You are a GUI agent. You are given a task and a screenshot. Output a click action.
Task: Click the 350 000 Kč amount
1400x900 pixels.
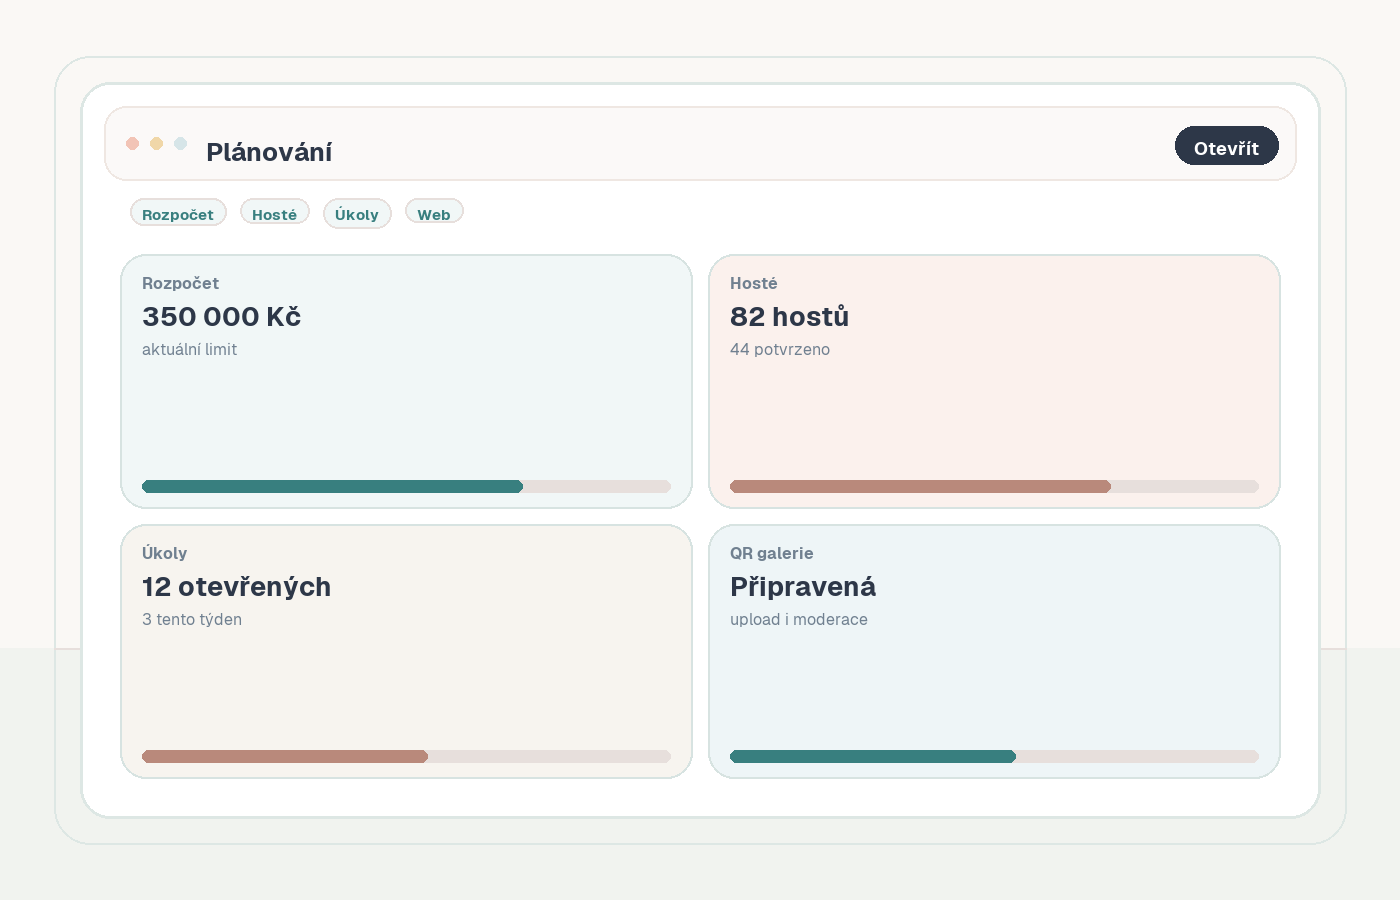coord(221,317)
